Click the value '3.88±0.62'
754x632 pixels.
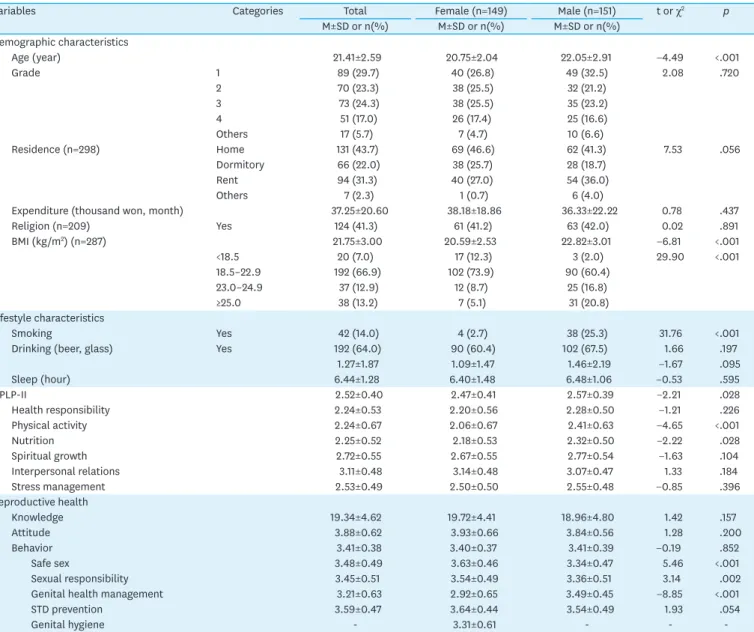click(x=358, y=533)
